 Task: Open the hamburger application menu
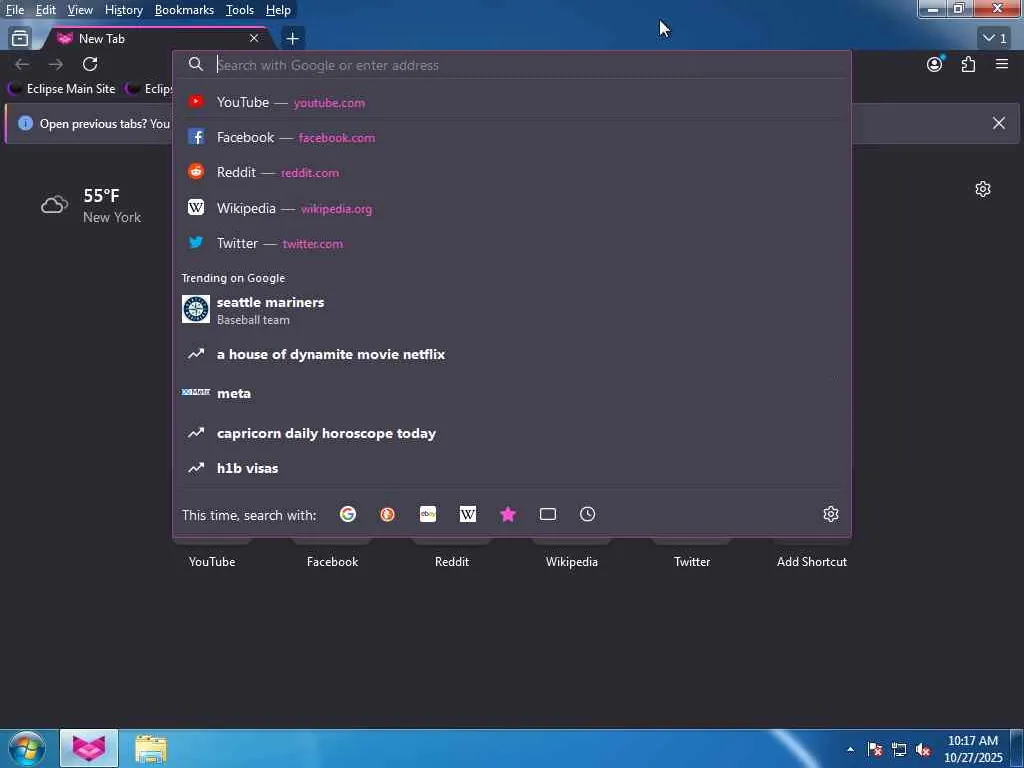click(1002, 64)
